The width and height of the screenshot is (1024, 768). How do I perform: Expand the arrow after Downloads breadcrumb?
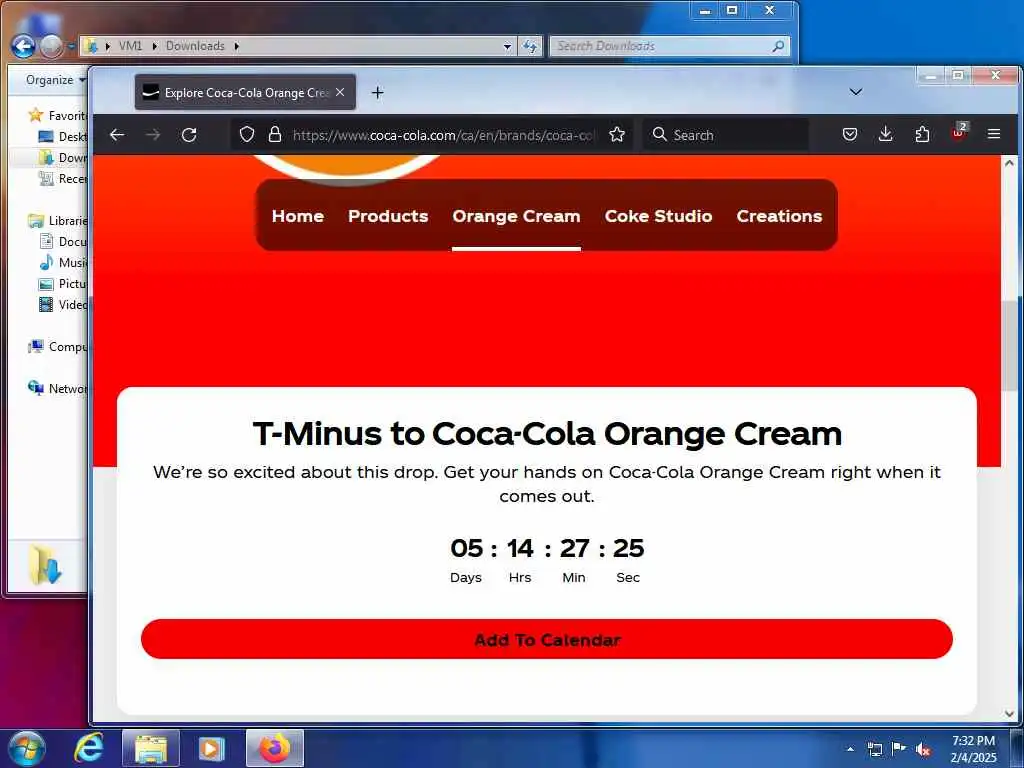click(236, 46)
